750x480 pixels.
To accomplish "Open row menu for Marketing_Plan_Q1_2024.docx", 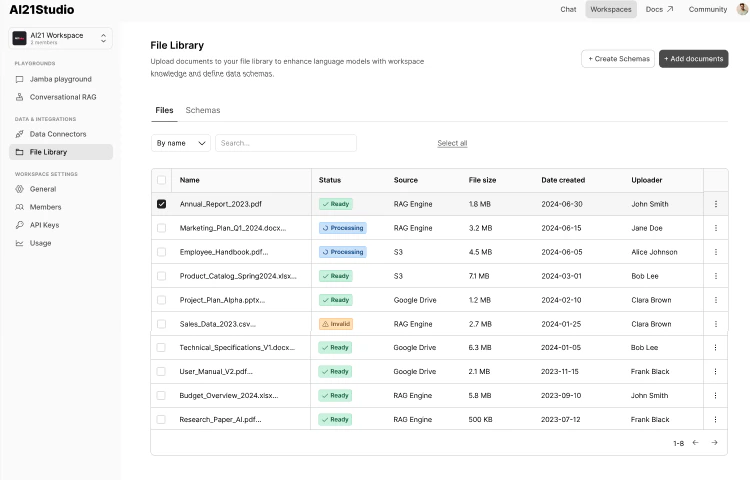I will click(716, 228).
